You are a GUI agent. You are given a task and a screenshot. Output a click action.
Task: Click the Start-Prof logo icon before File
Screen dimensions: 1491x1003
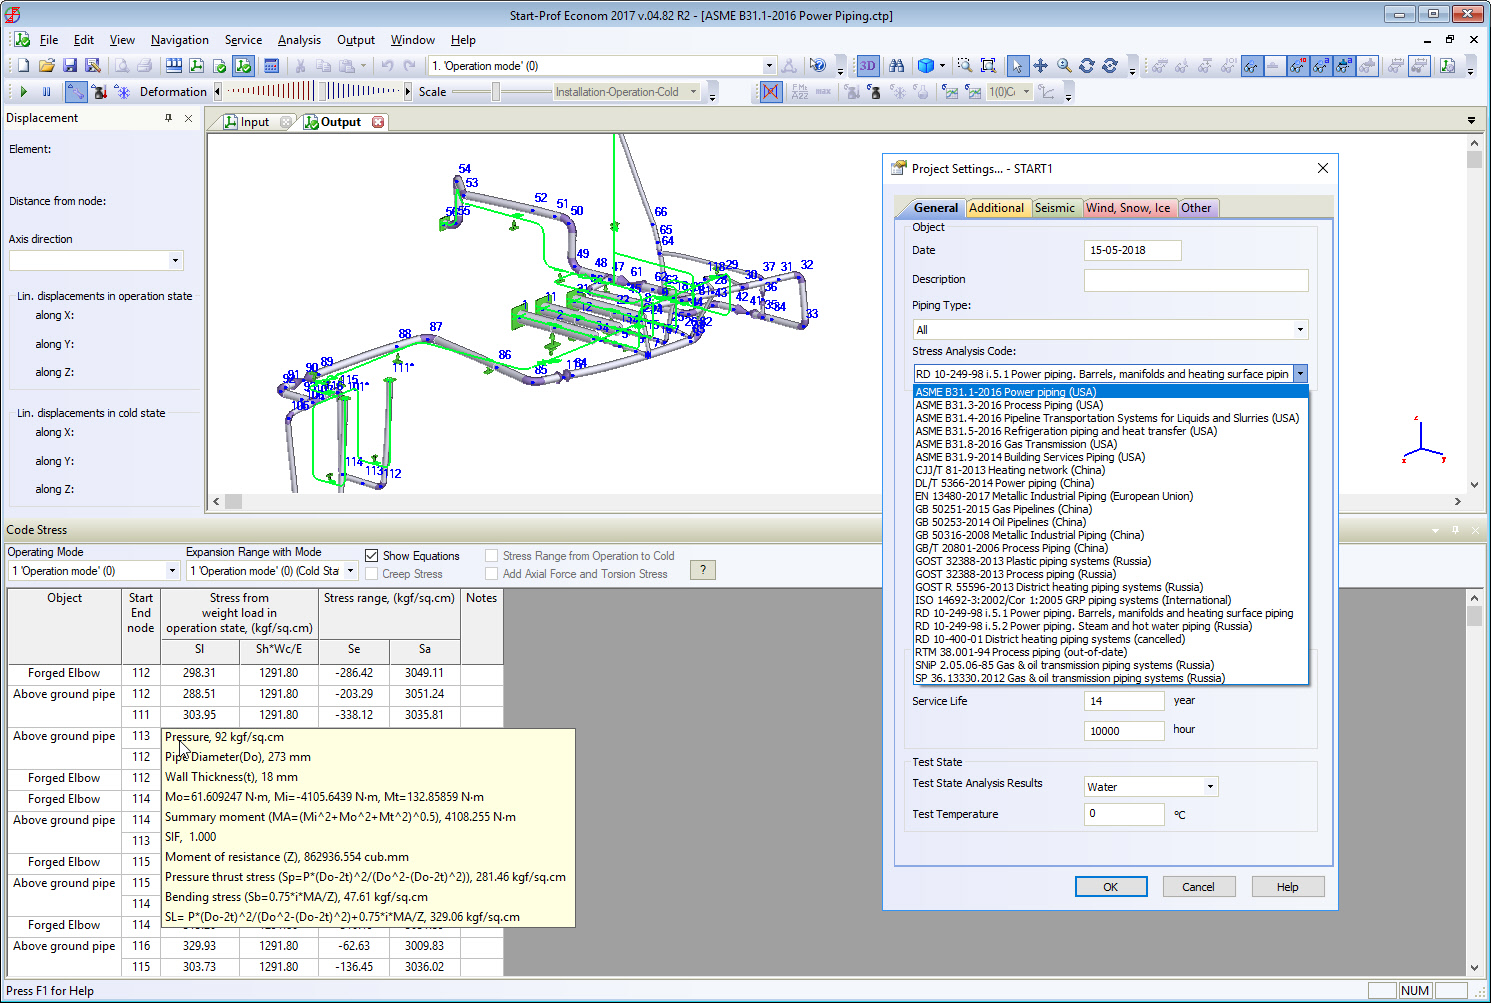22,40
